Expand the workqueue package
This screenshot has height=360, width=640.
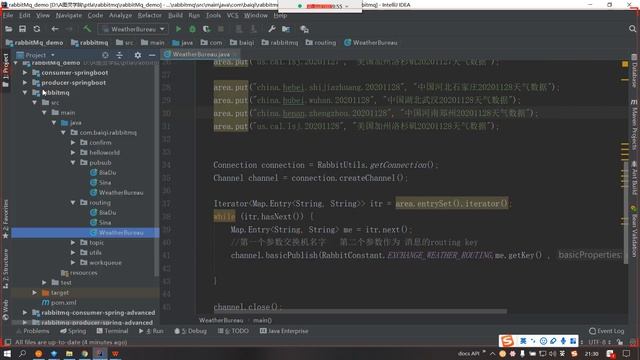click(x=73, y=262)
